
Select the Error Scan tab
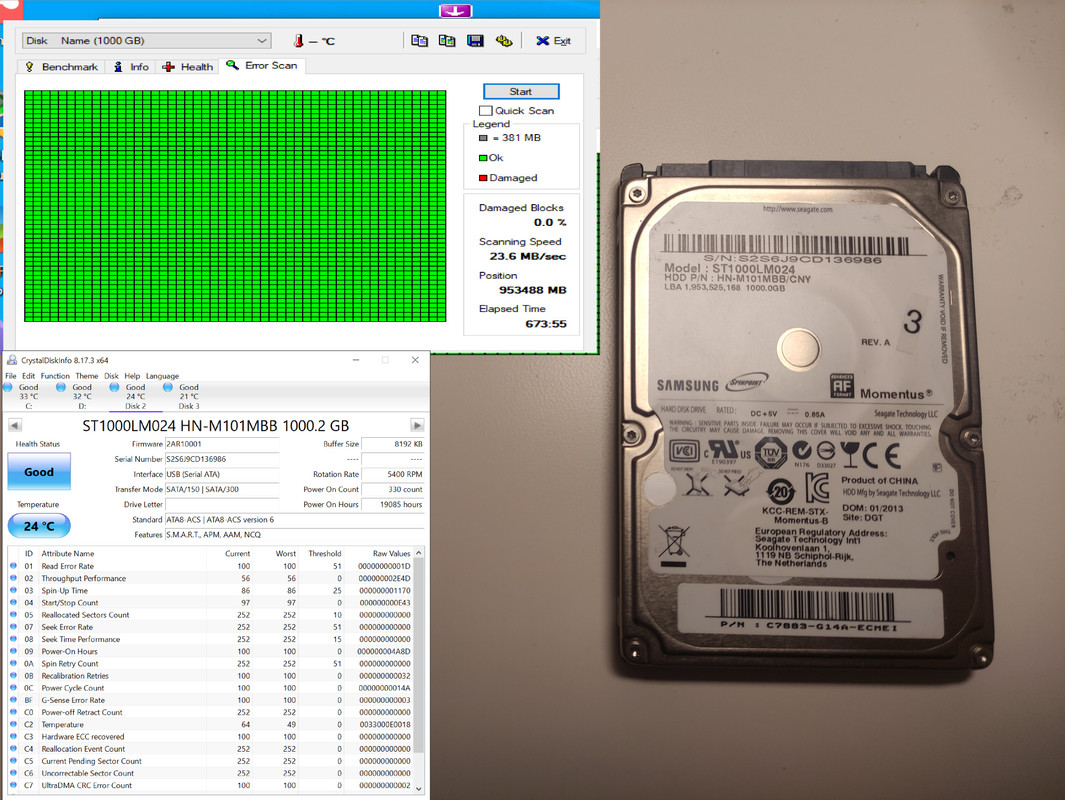coord(262,65)
